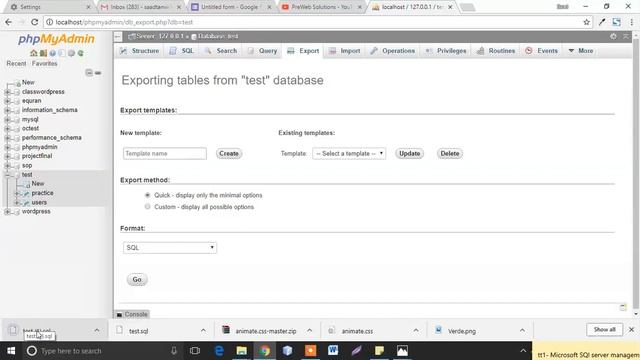Click the Go button to export
Screen dimensions: 640x360
137,280
